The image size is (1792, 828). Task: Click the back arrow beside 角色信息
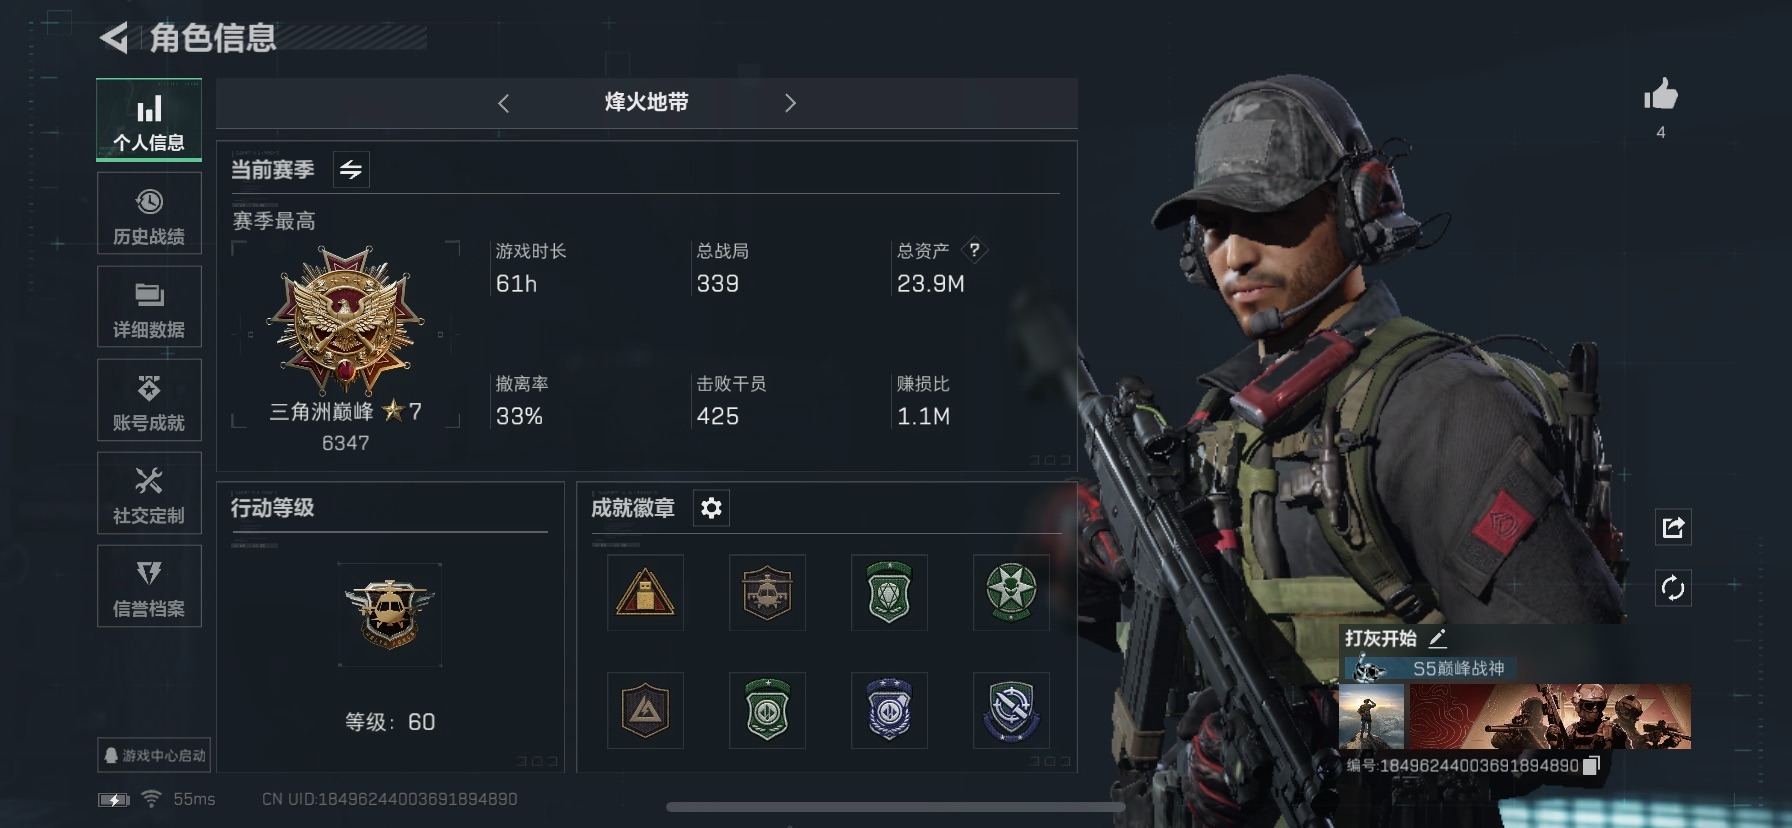[114, 38]
